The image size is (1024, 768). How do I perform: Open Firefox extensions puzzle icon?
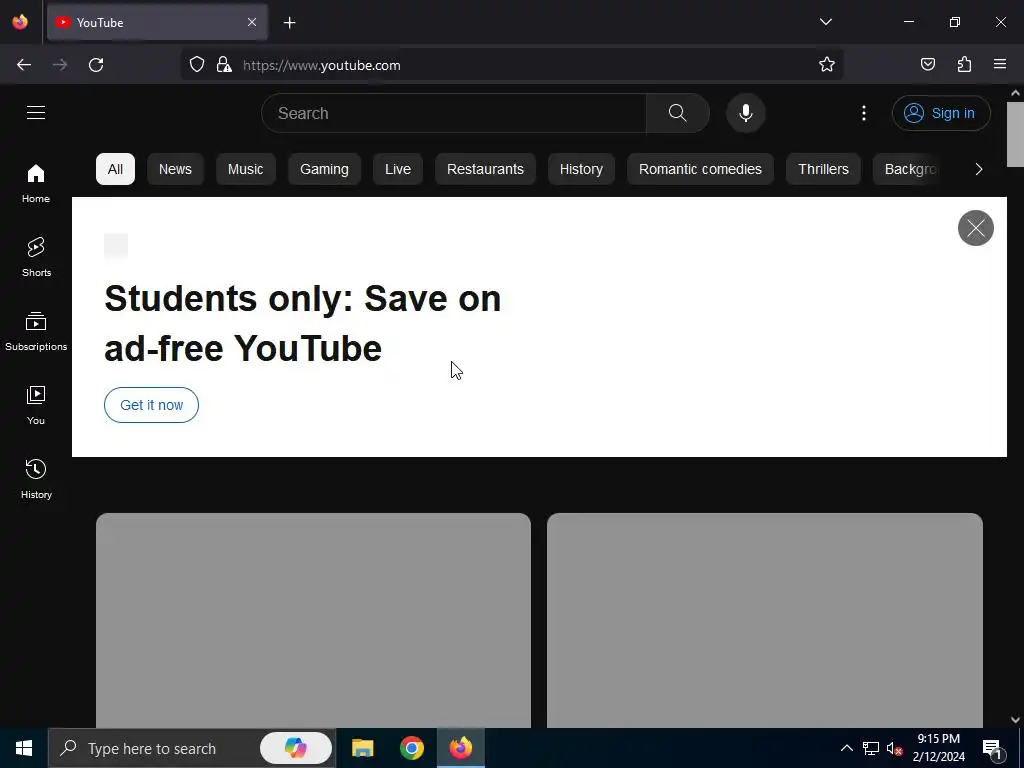(x=965, y=64)
